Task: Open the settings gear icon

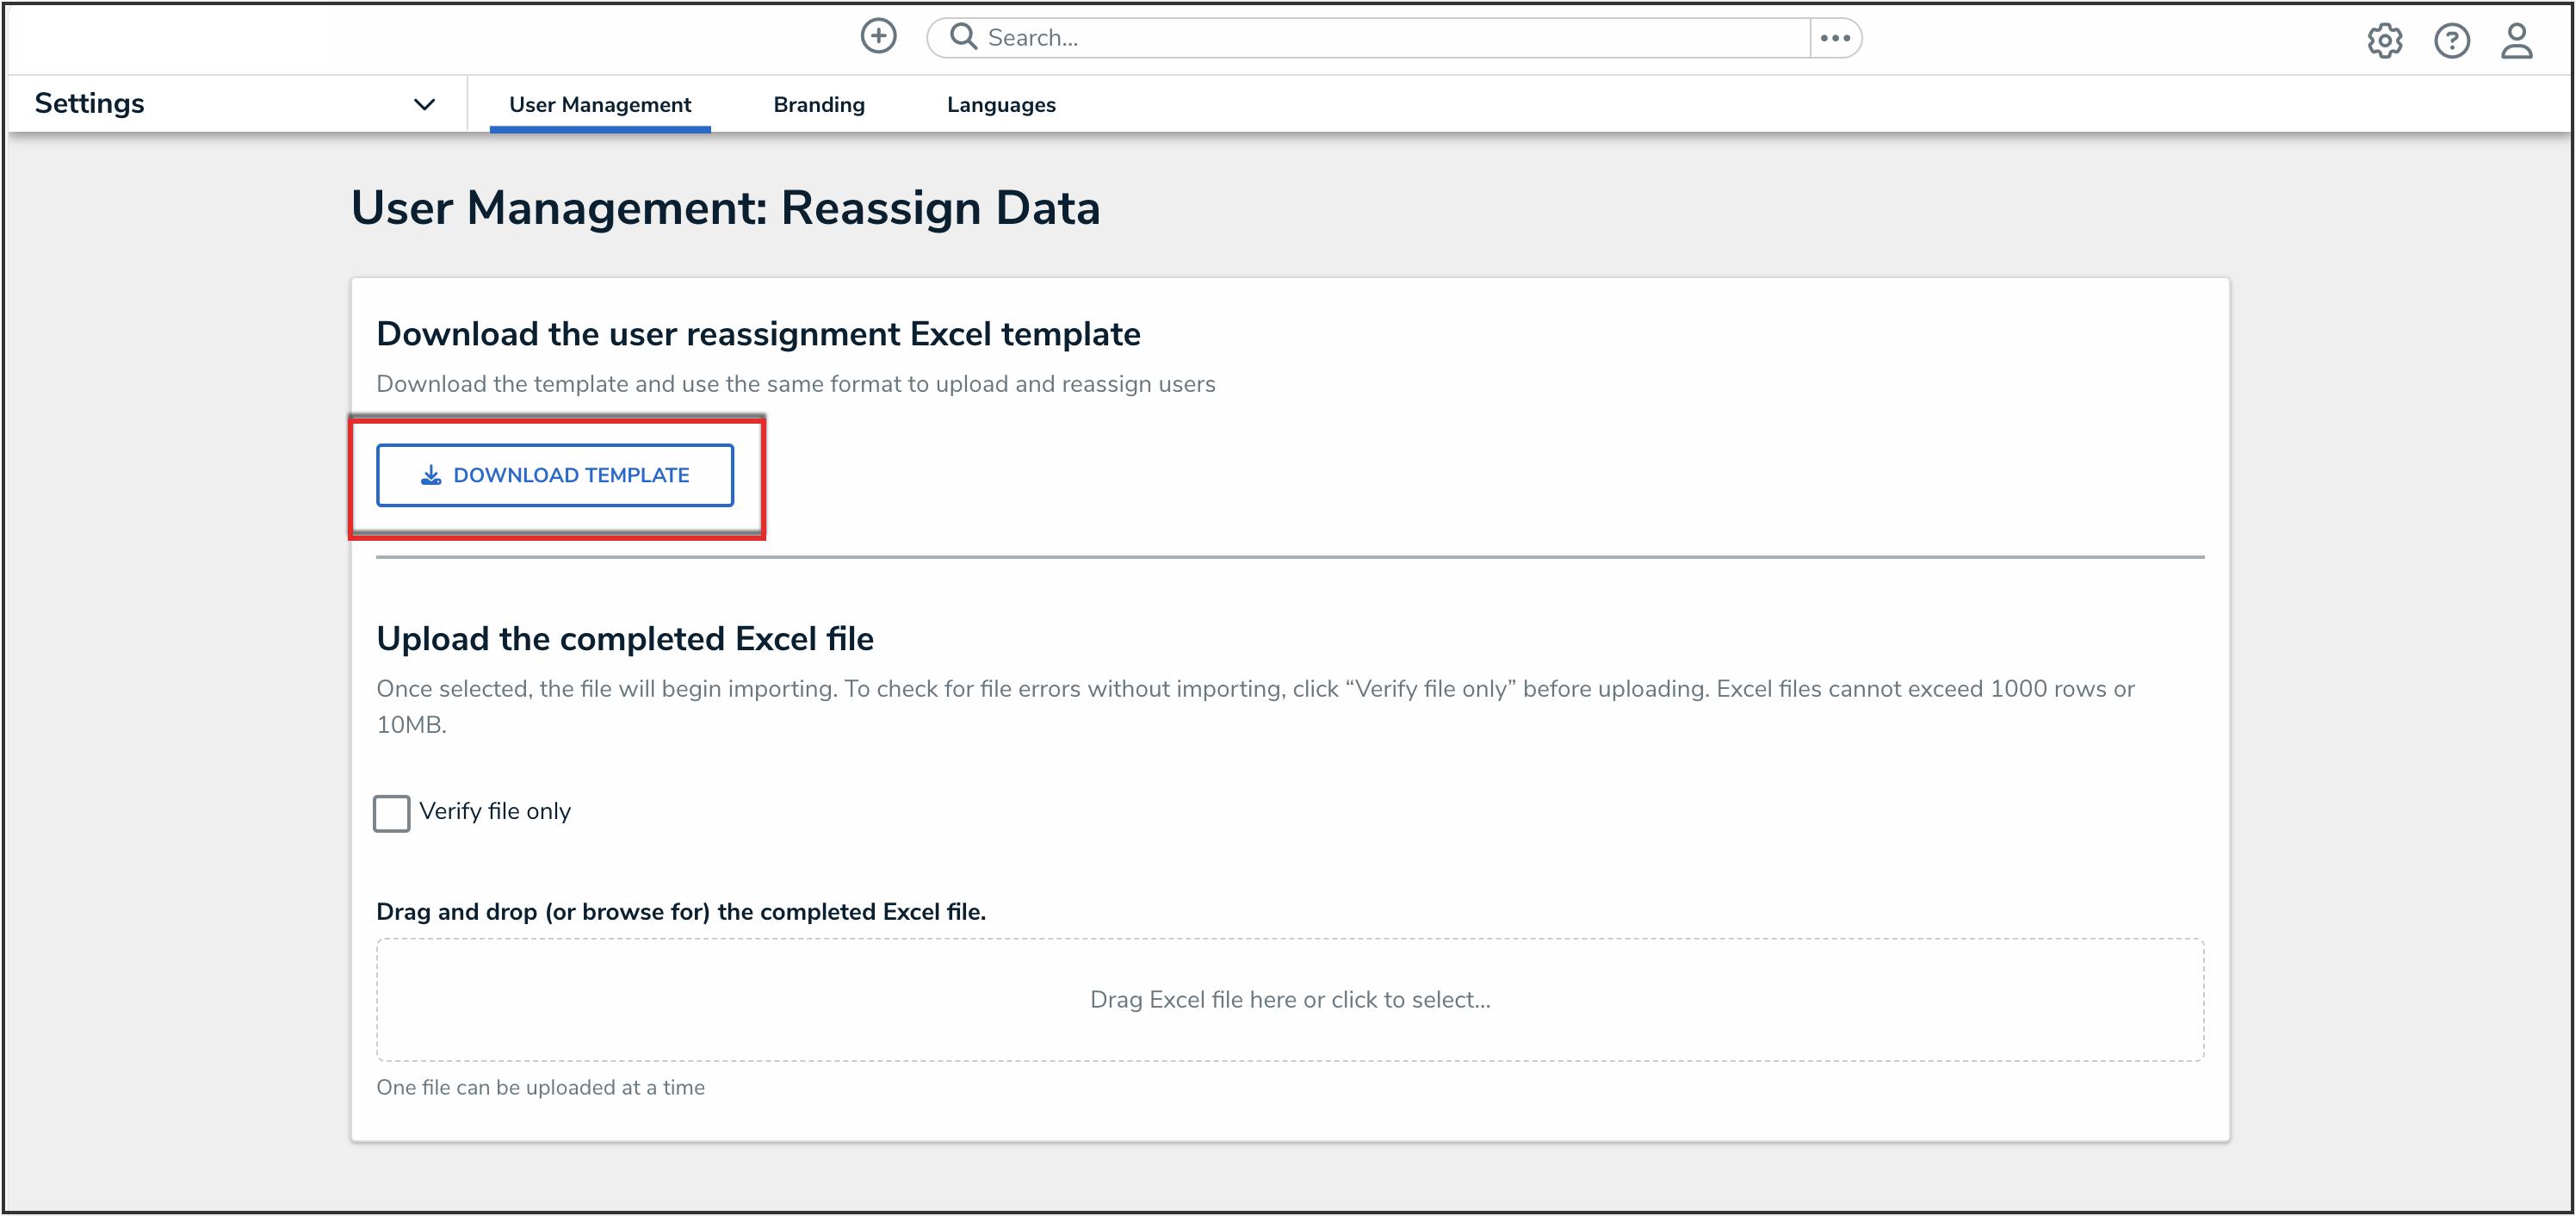Action: pyautogui.click(x=2384, y=41)
